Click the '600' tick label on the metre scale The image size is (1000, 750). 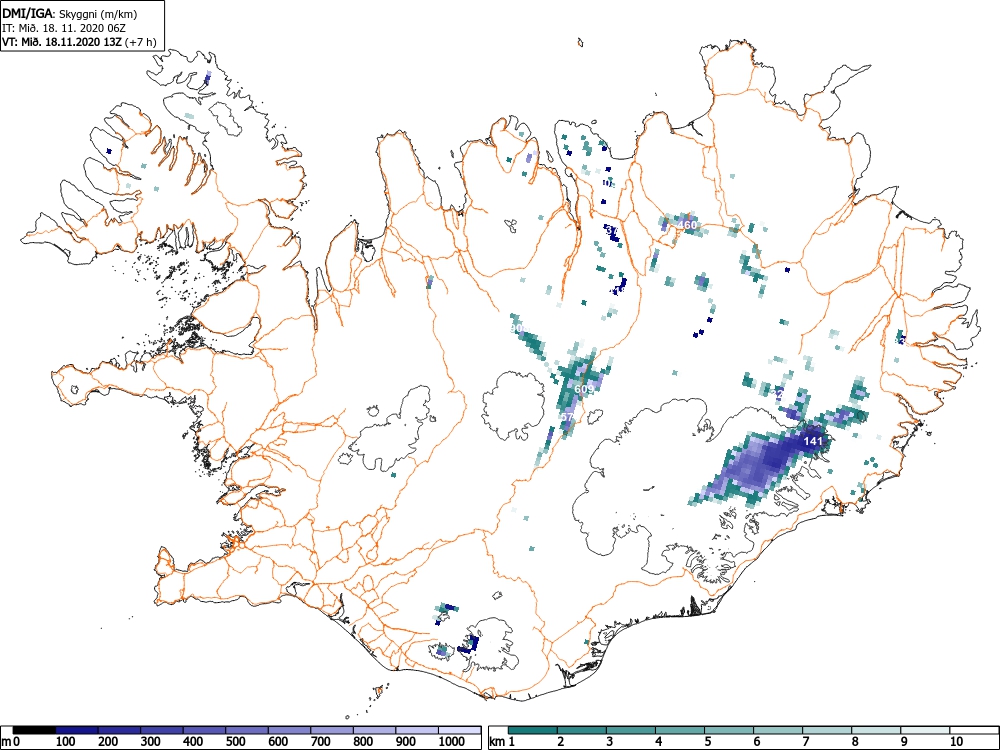click(279, 742)
